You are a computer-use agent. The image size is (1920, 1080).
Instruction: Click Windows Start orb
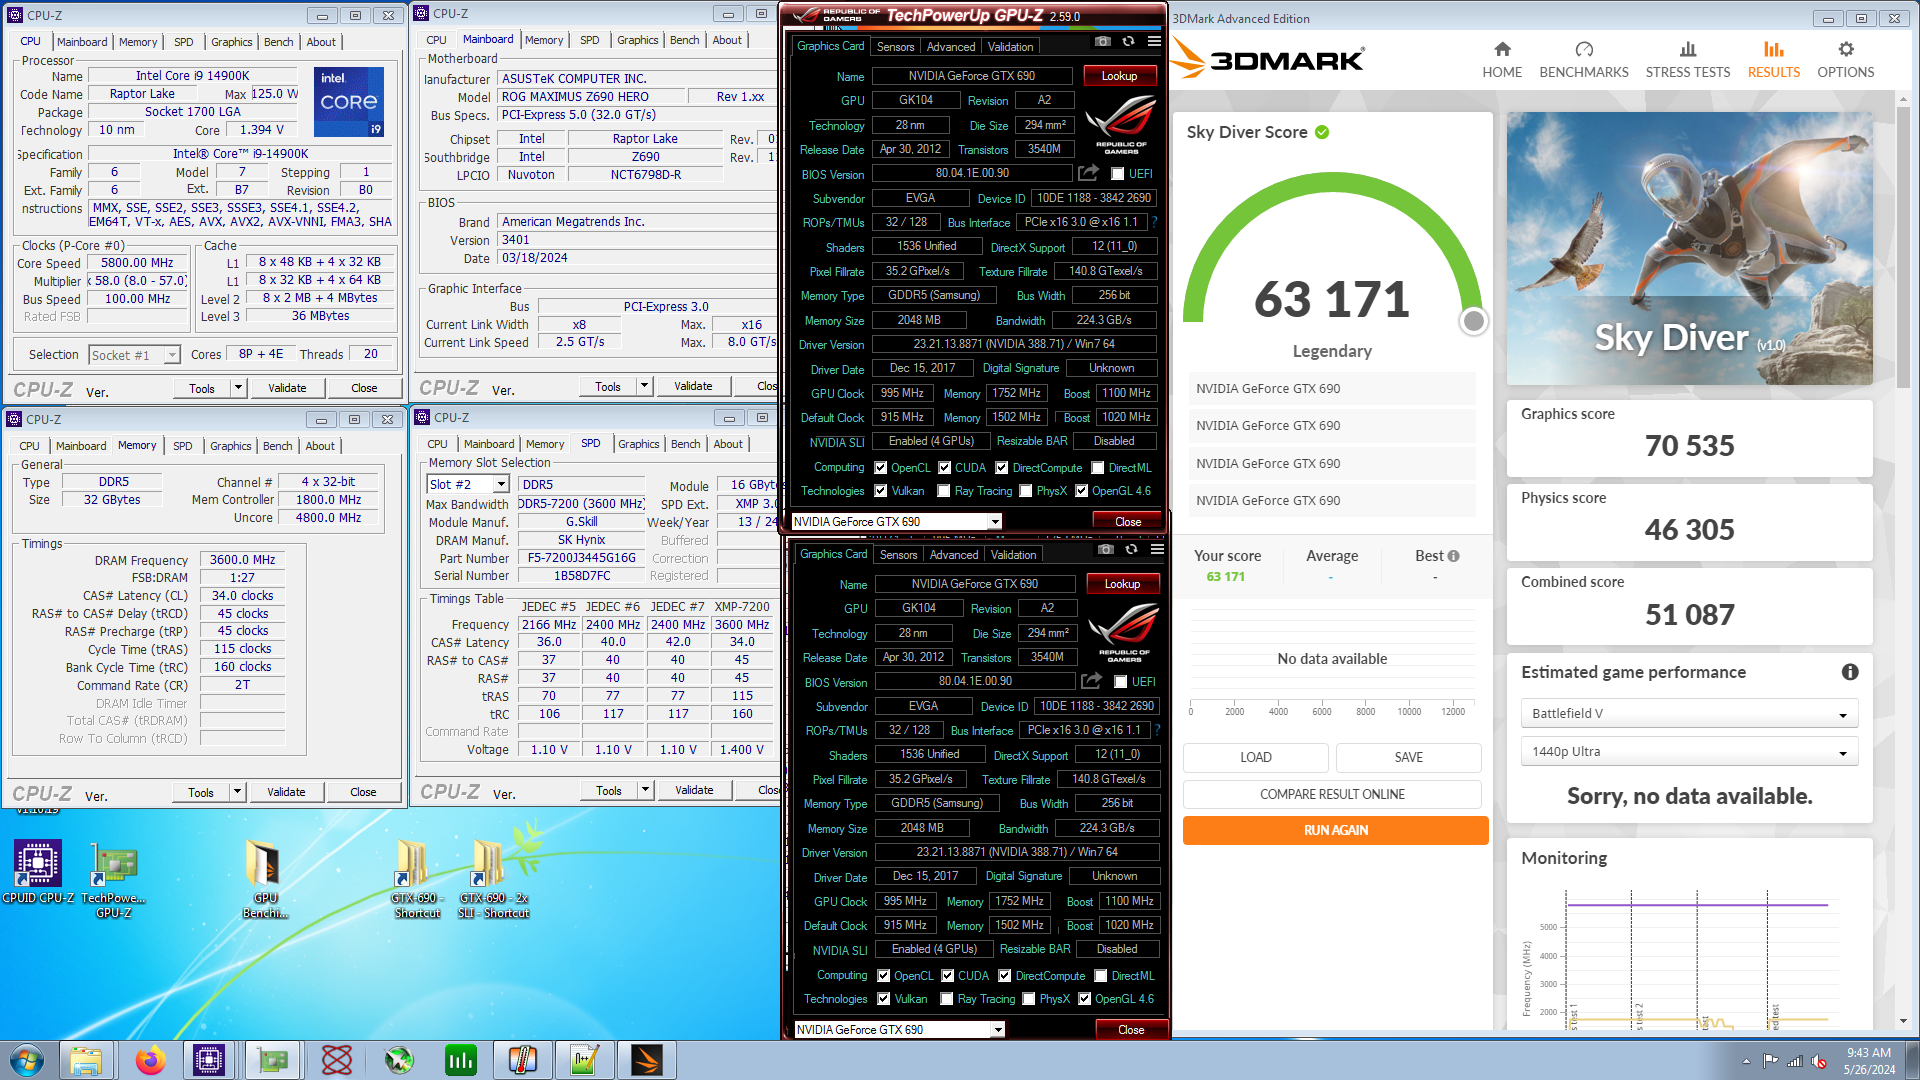point(27,1060)
